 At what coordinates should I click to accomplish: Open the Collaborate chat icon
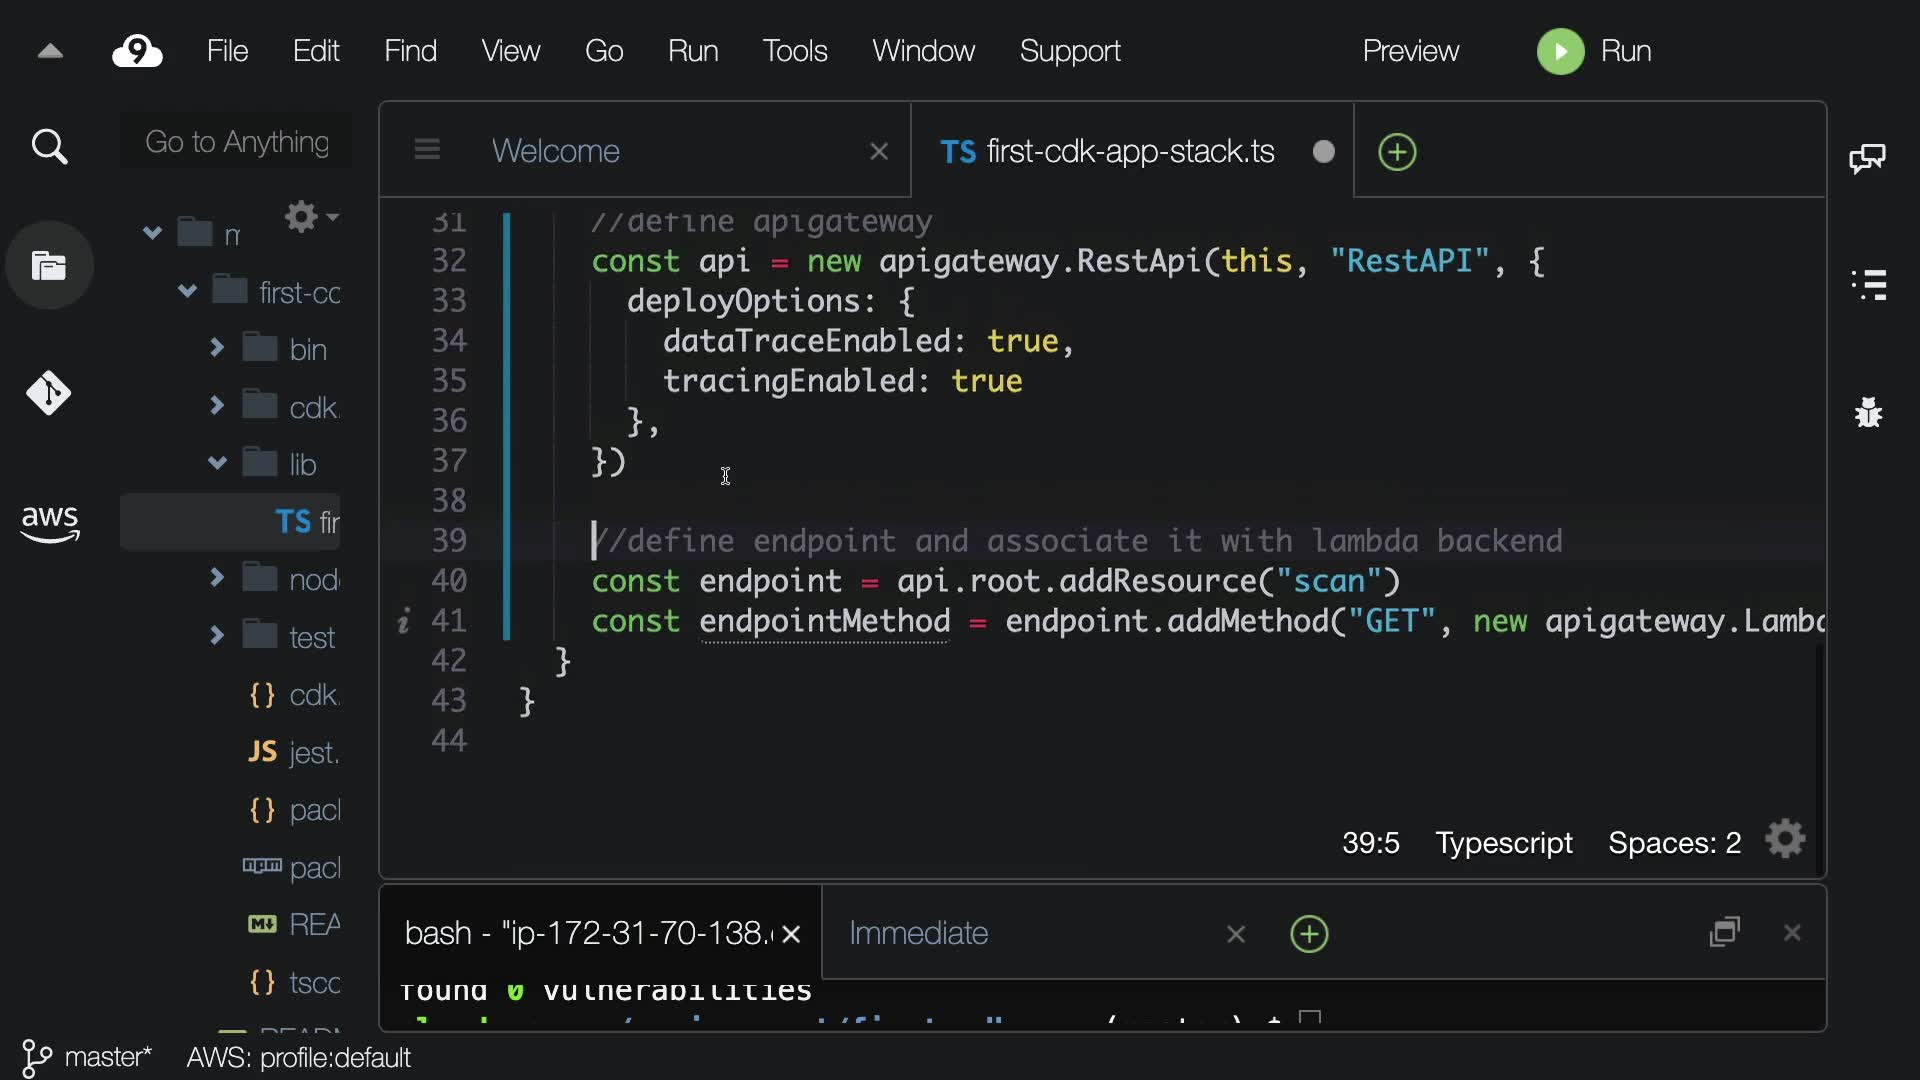click(x=1867, y=158)
